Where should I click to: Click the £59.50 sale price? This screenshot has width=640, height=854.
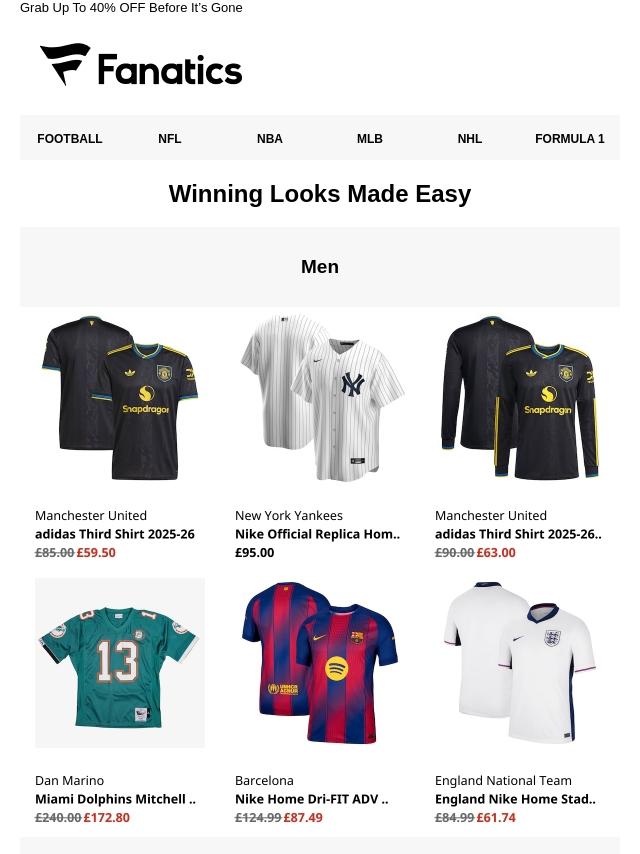[x=96, y=552]
